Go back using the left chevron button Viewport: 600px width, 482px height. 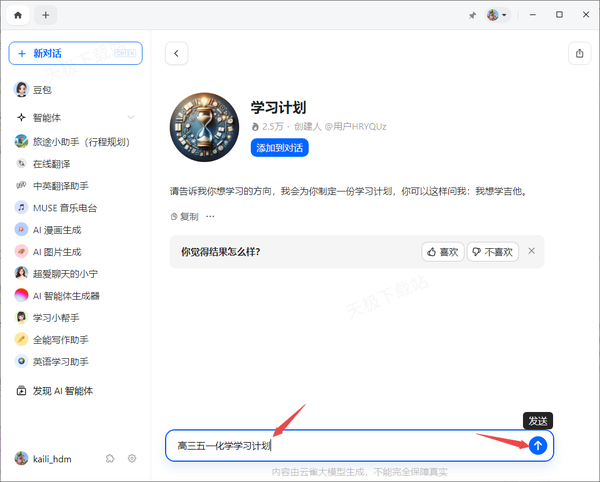point(177,53)
